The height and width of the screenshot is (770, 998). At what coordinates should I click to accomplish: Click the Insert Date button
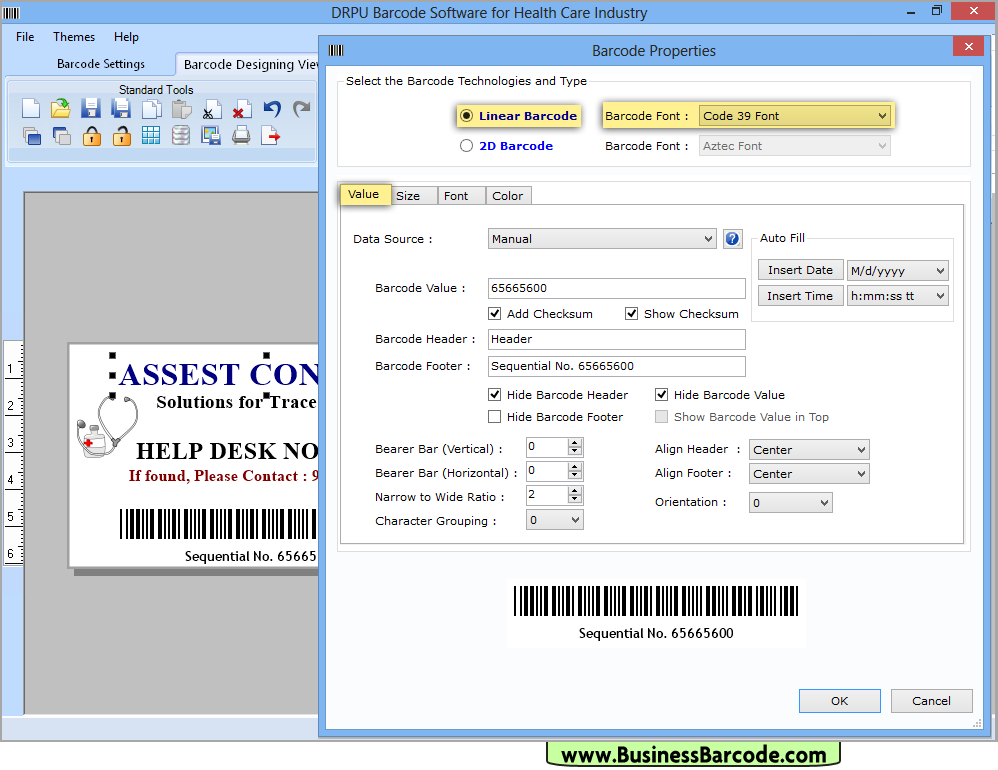click(x=800, y=270)
